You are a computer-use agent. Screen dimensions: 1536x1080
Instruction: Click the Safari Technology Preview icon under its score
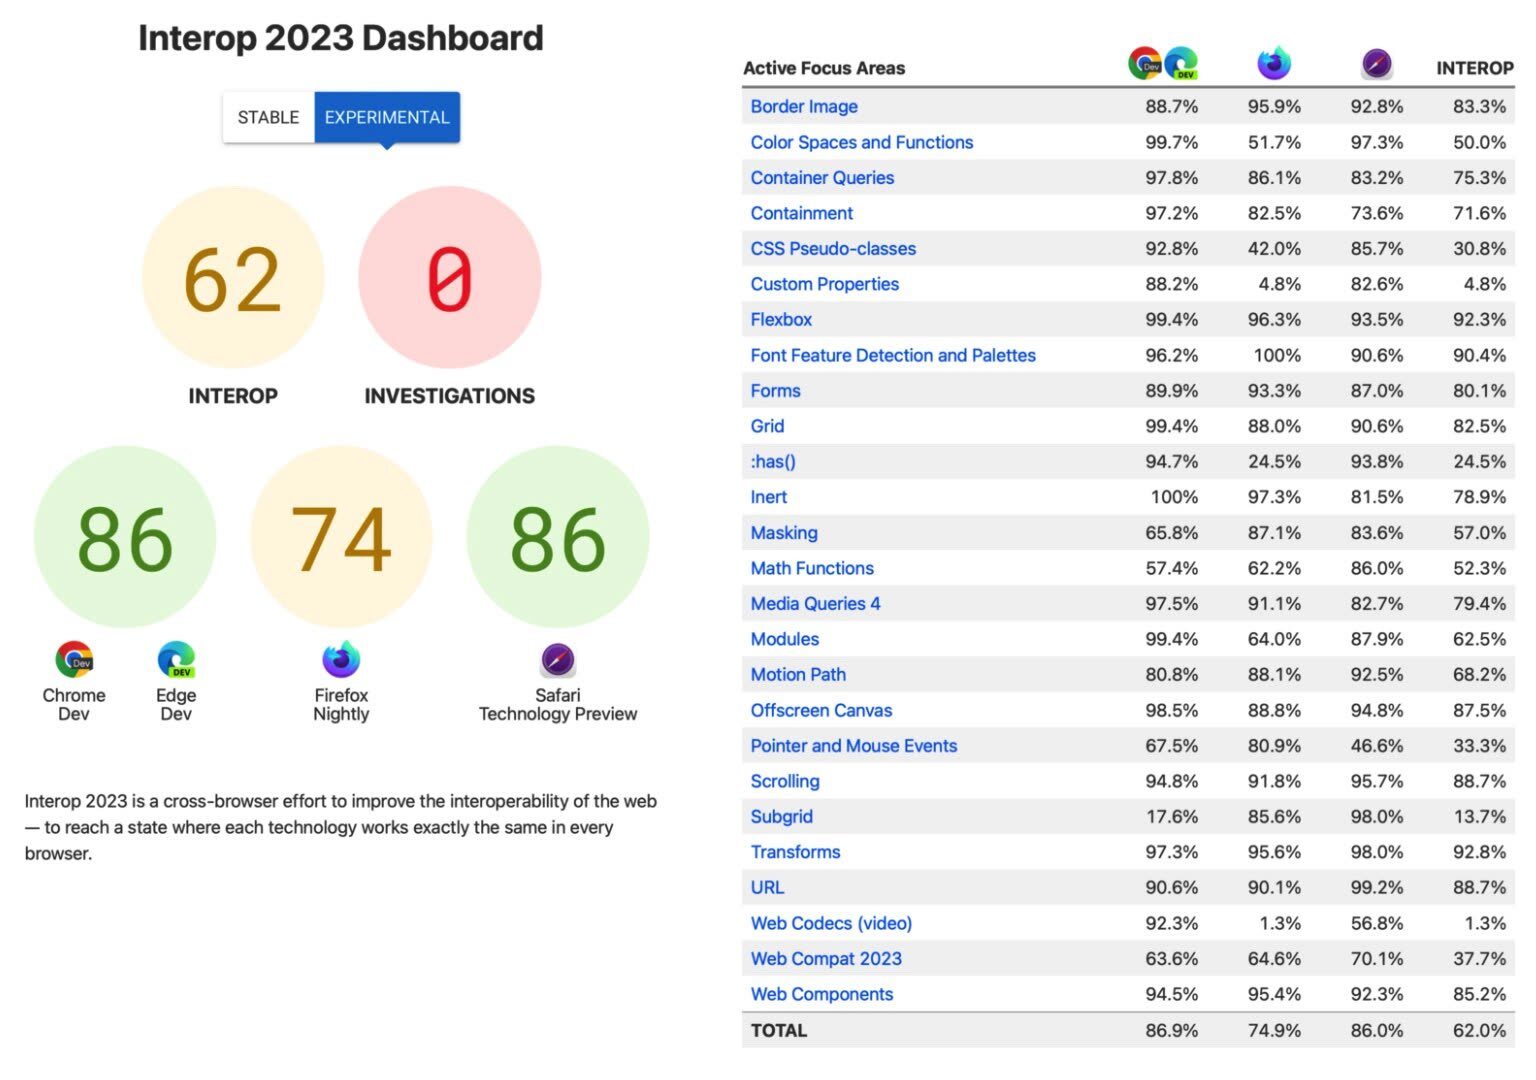[x=558, y=660]
